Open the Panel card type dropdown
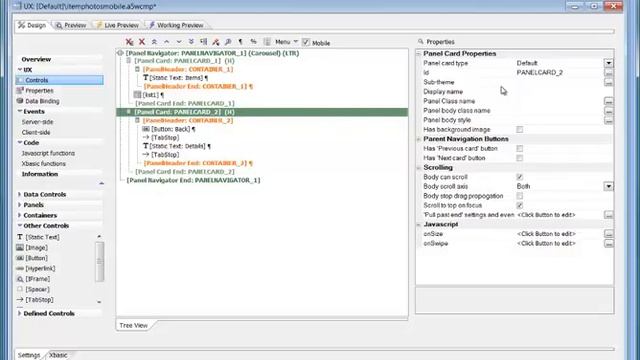The height and width of the screenshot is (360, 640). pos(609,63)
